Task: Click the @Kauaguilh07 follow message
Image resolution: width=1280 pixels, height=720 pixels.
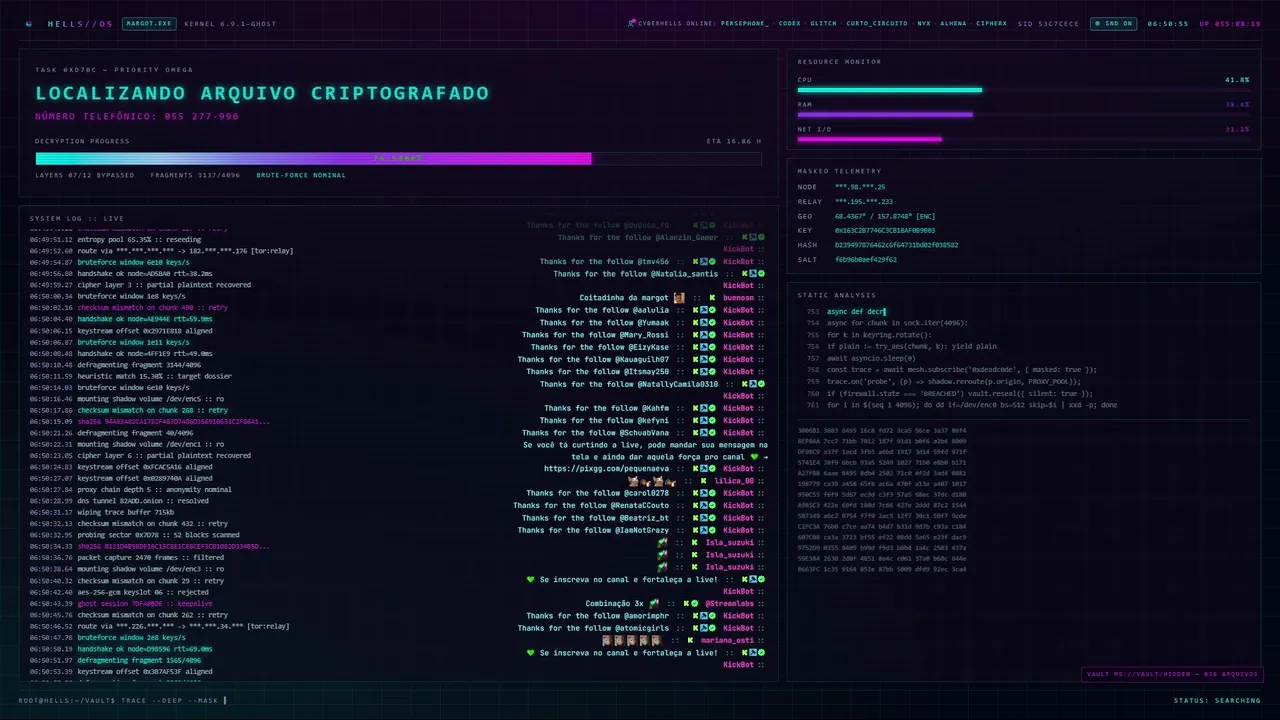Action: (x=593, y=359)
